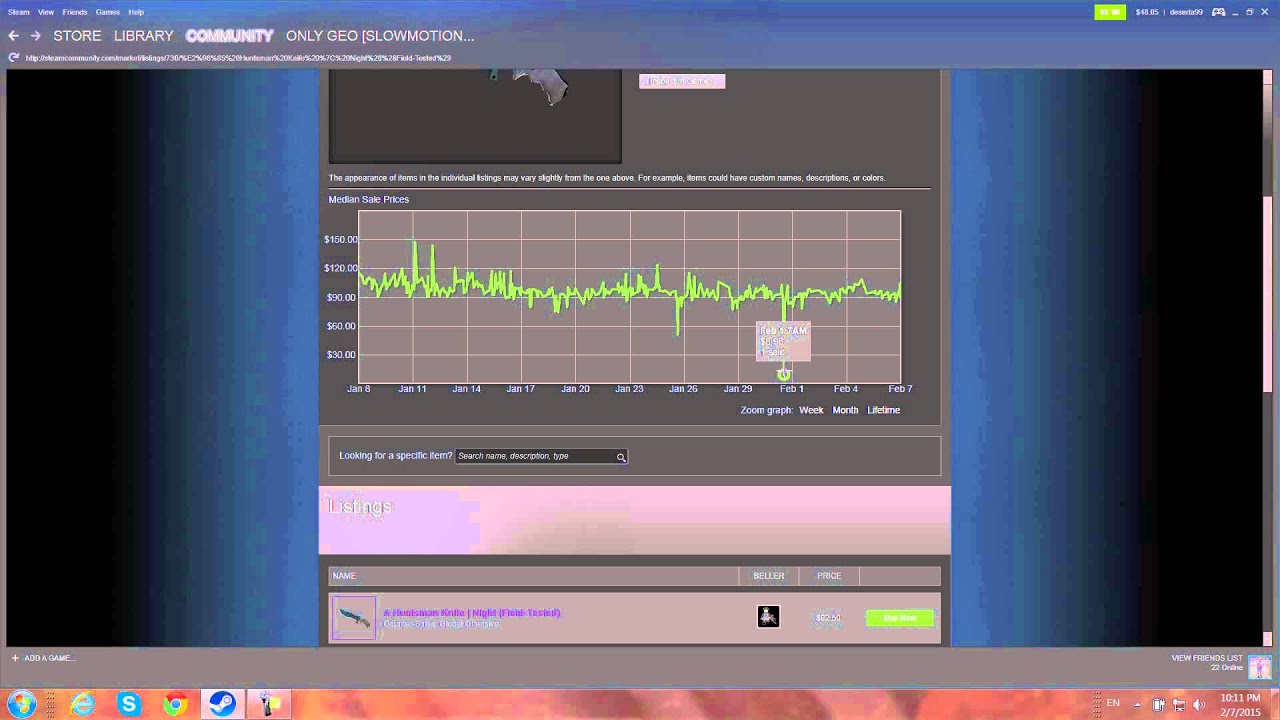Click the listing price in the row
This screenshot has width=1280, height=720.
click(x=828, y=618)
